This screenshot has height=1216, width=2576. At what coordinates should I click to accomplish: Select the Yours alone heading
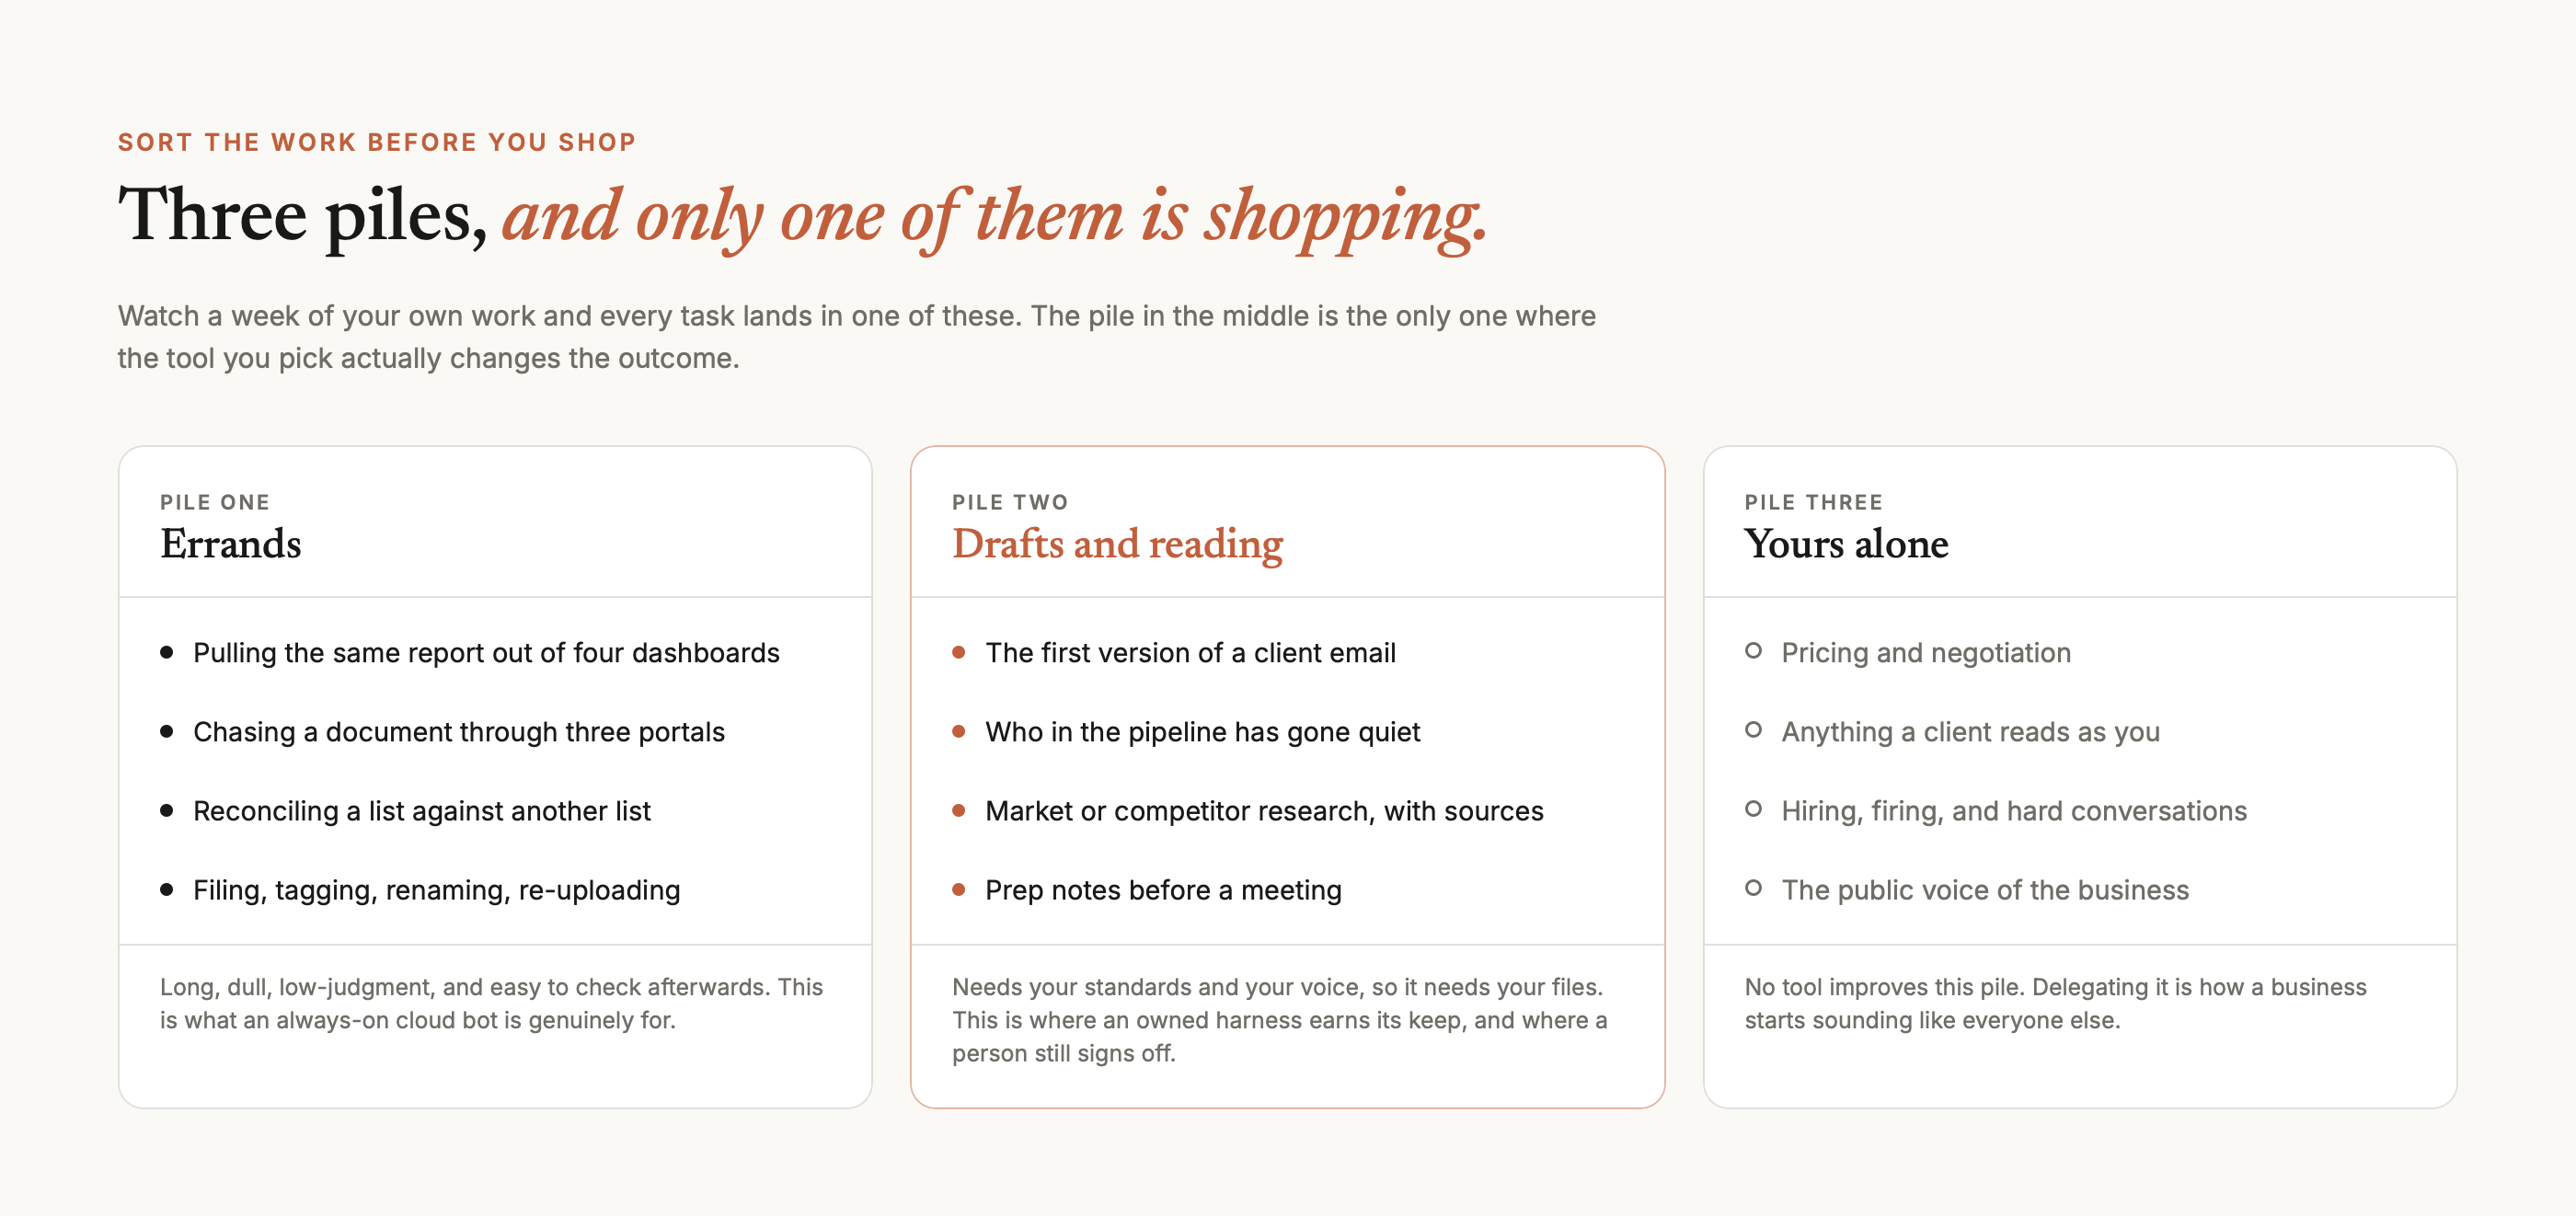tap(1846, 544)
